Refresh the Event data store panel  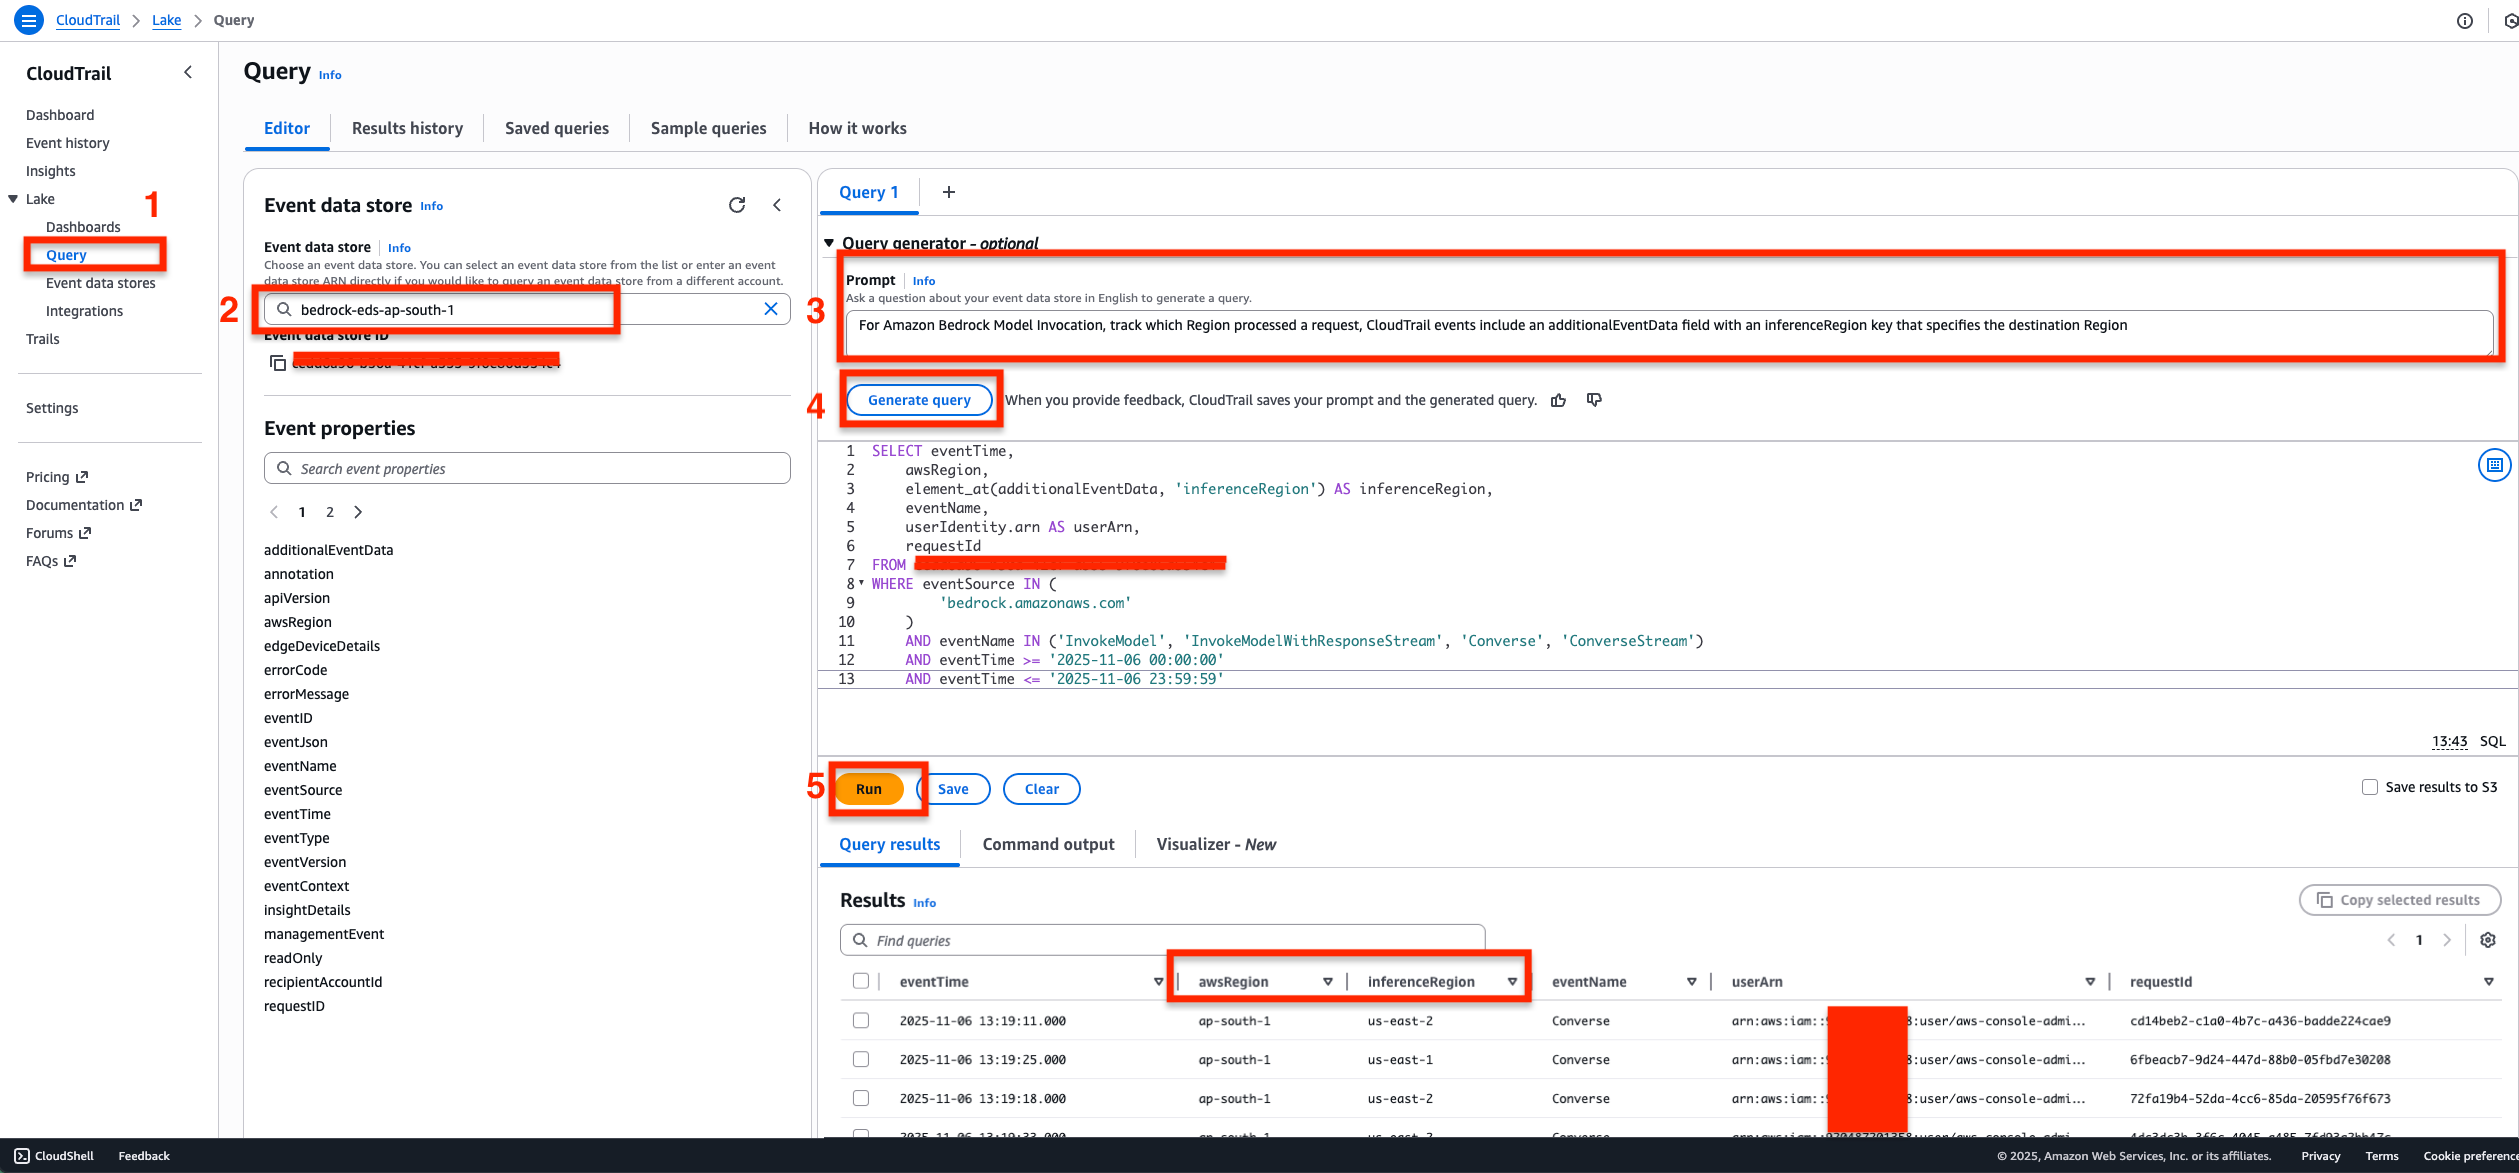(x=737, y=205)
